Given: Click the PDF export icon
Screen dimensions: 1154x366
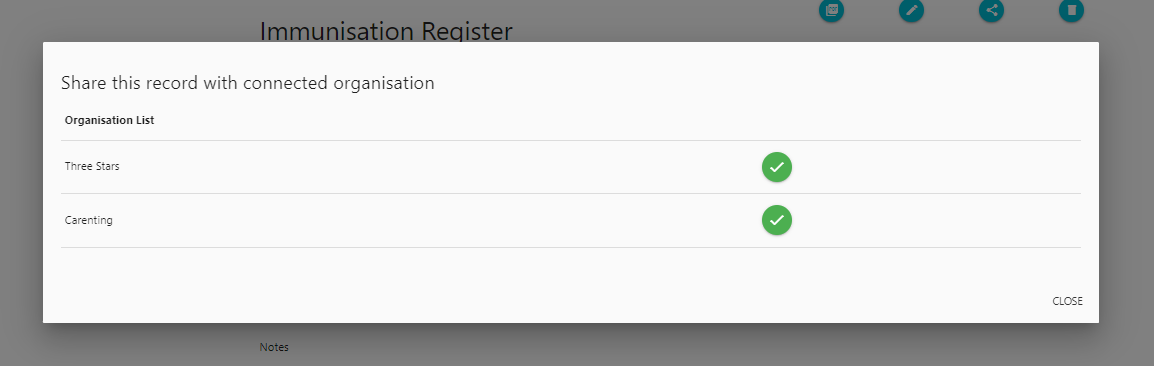Looking at the screenshot, I should point(831,10).
